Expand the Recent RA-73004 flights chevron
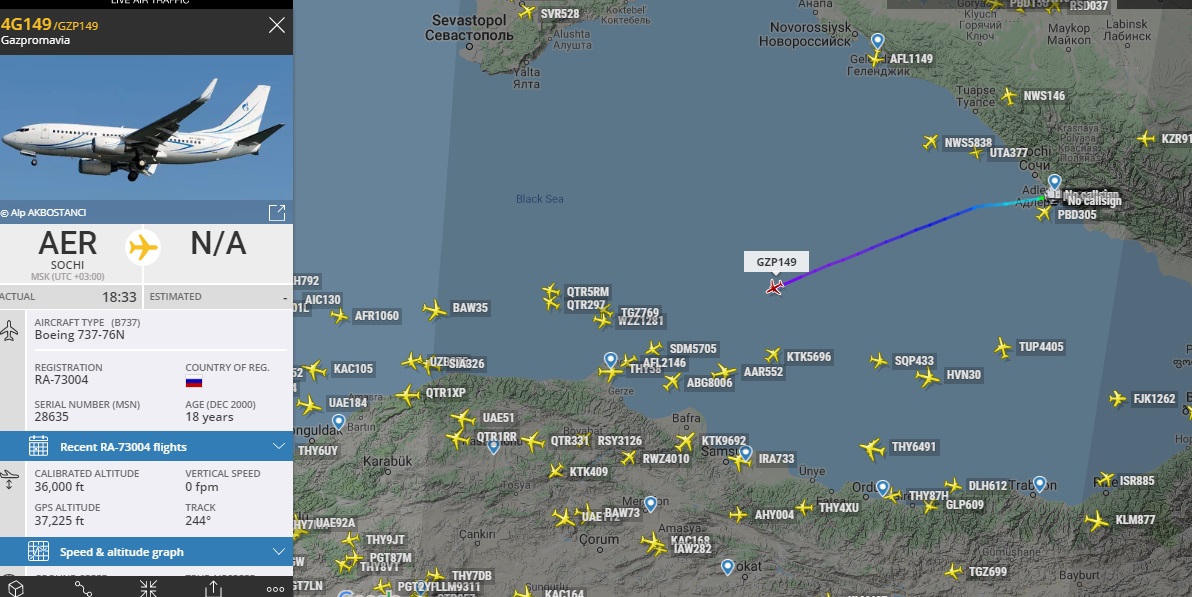This screenshot has height=597, width=1192. [x=278, y=446]
